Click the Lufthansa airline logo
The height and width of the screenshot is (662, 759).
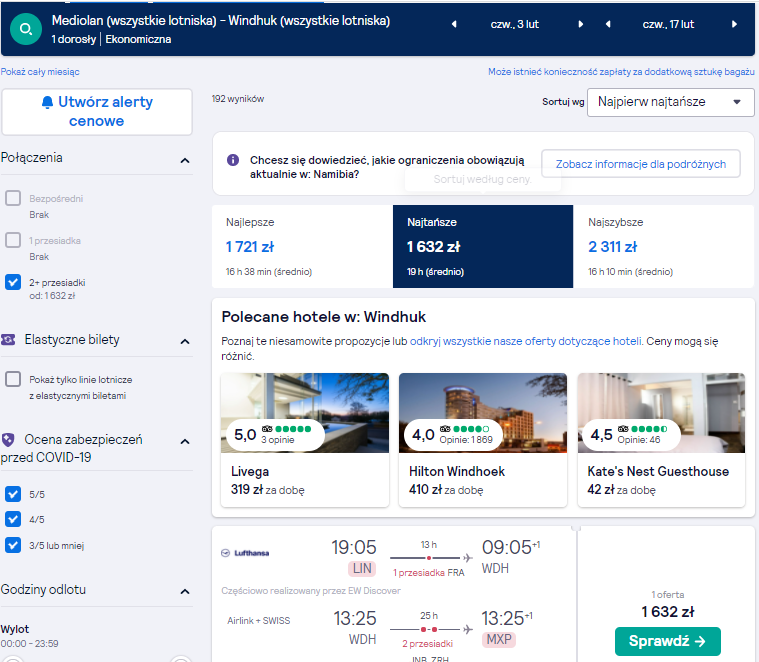click(245, 553)
